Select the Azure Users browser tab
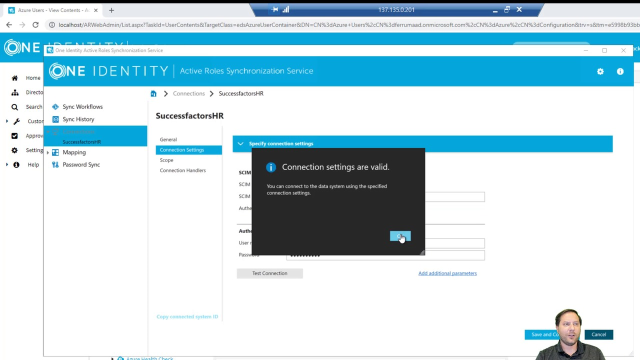 53,10
